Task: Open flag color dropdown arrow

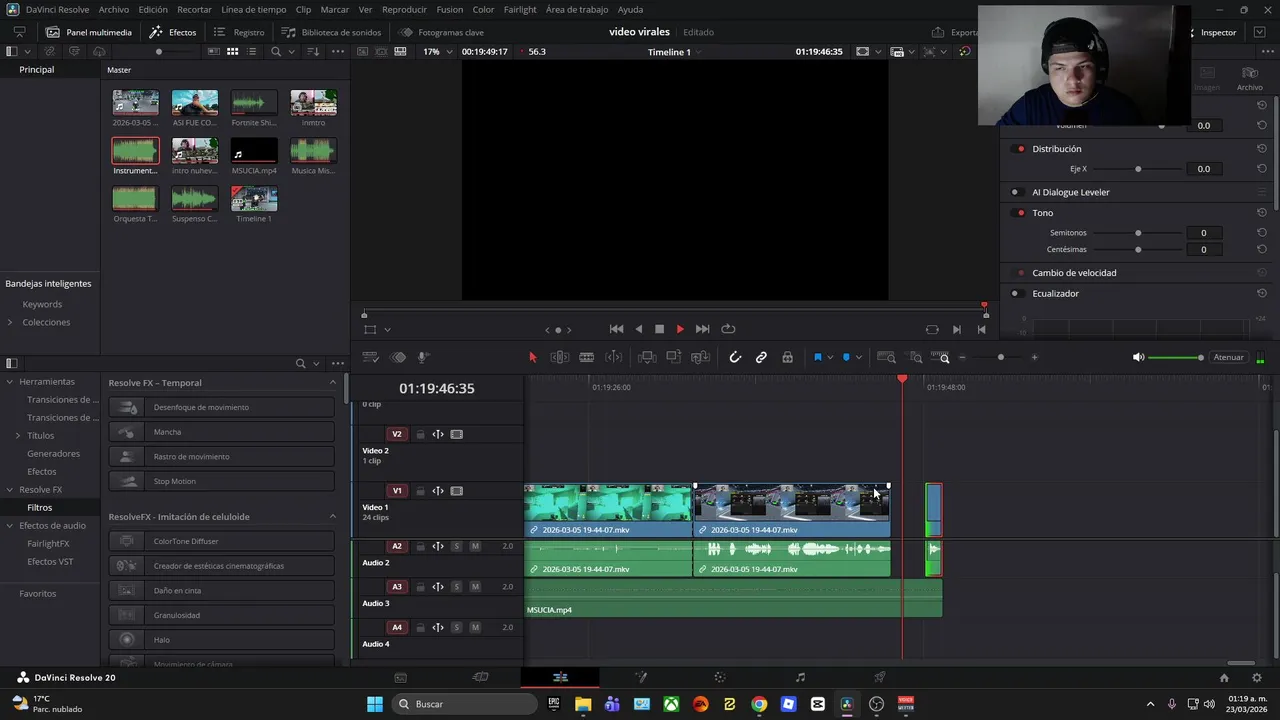Action: pos(830,358)
